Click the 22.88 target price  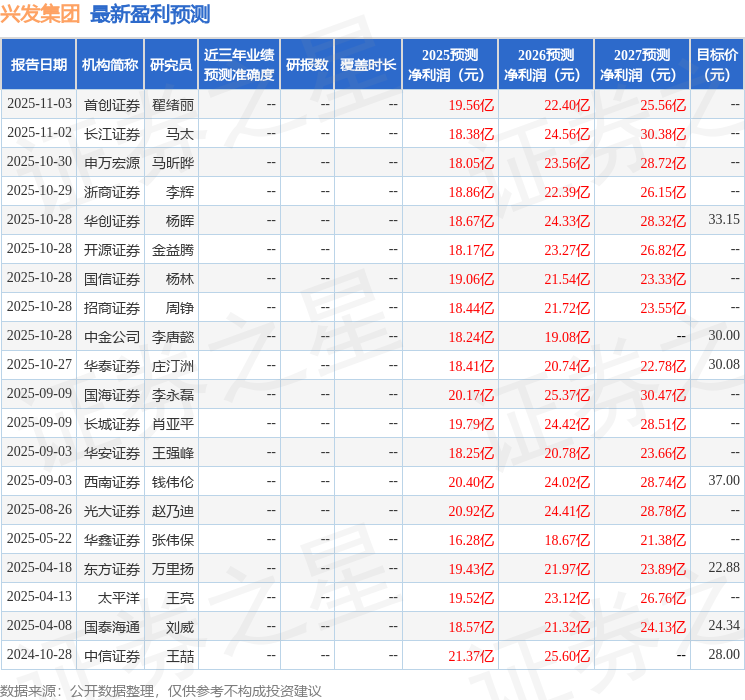click(724, 567)
